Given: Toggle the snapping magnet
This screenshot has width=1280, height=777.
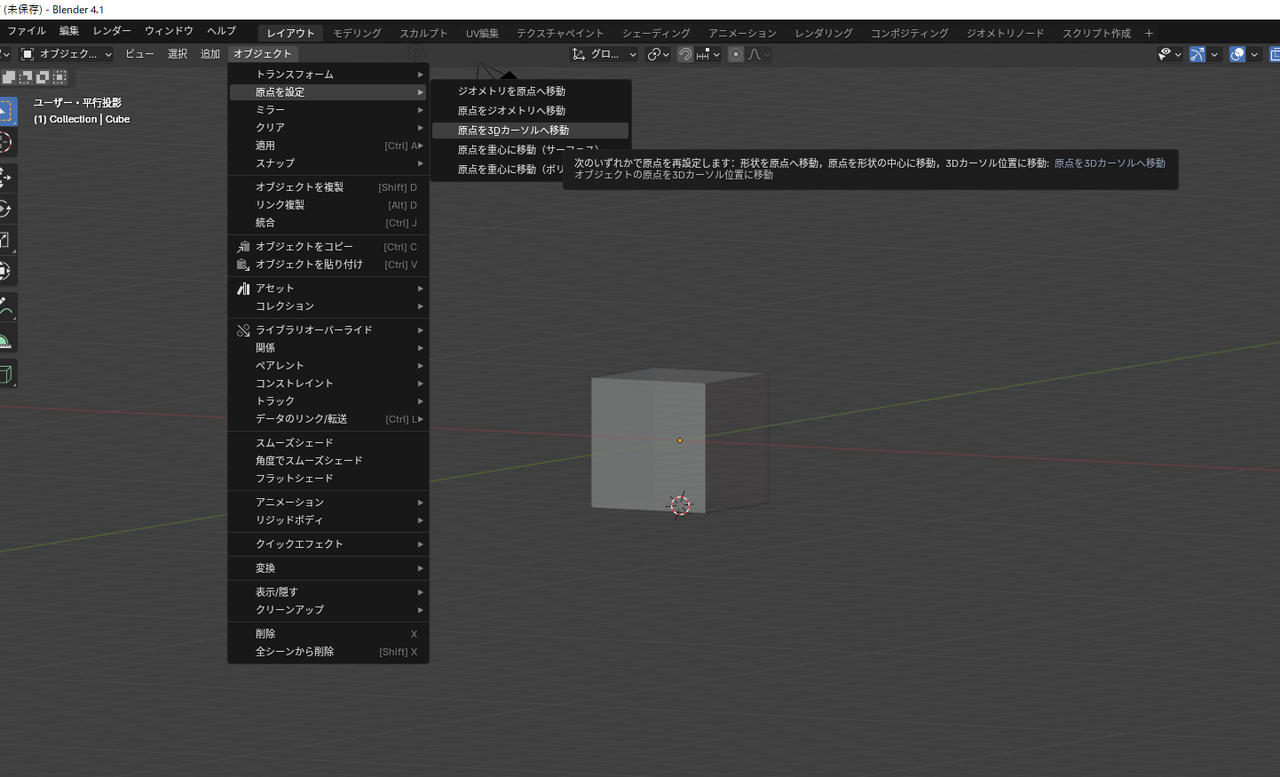Looking at the screenshot, I should (685, 54).
